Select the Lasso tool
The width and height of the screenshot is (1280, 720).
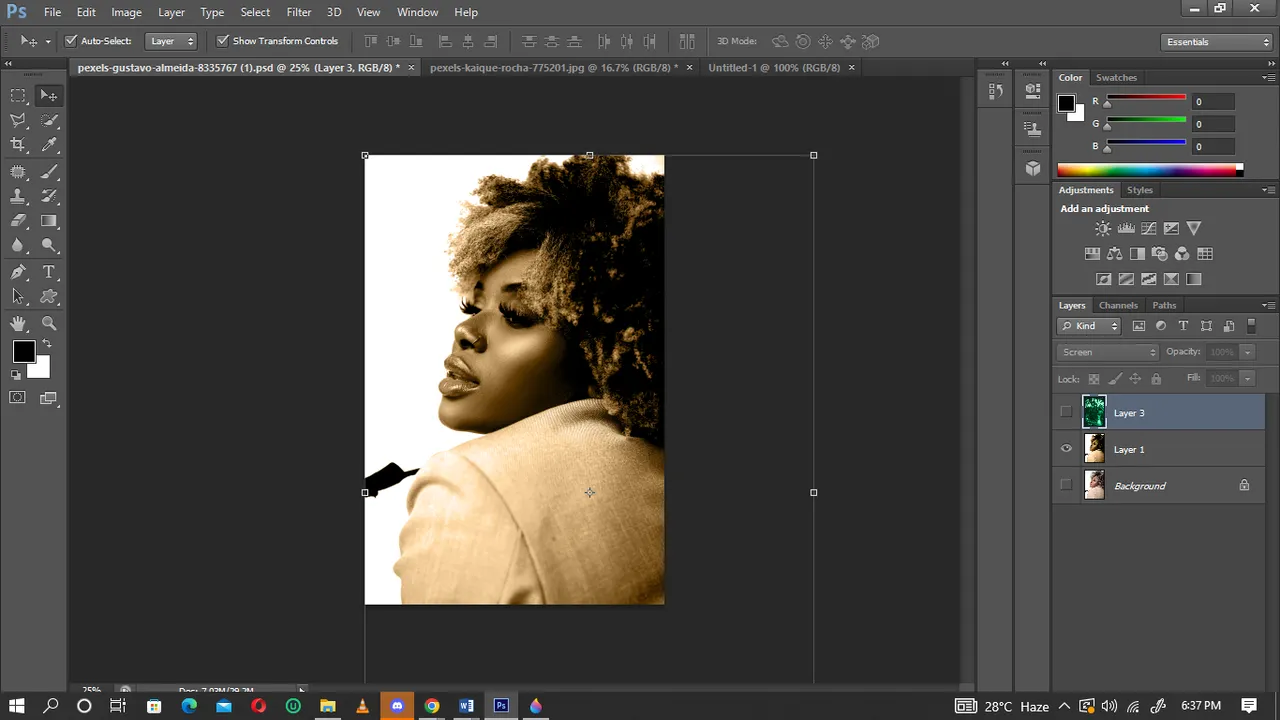click(x=18, y=120)
